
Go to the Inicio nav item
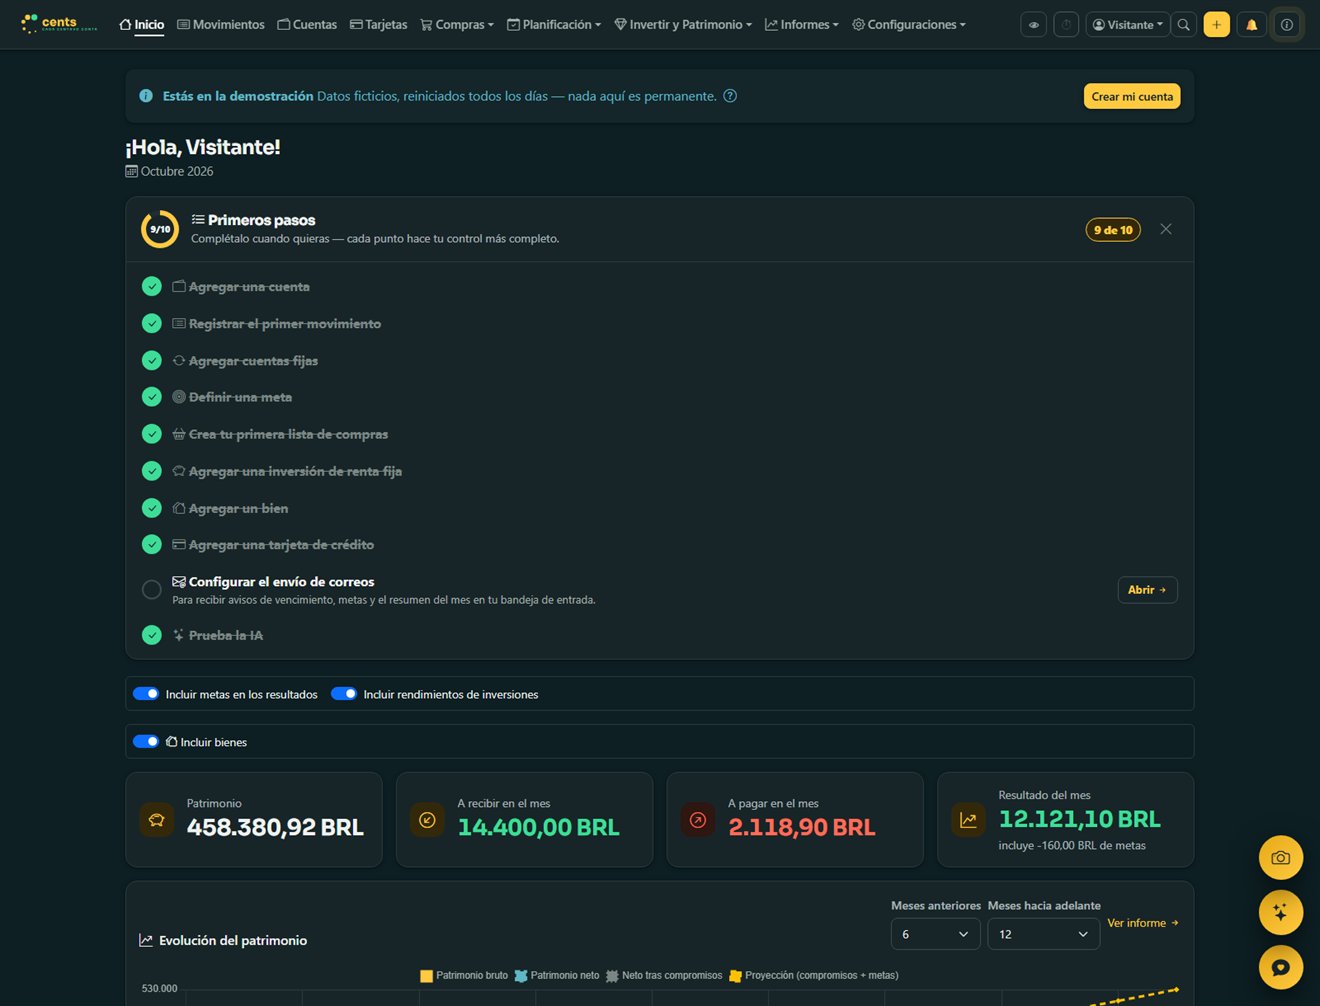click(x=141, y=25)
